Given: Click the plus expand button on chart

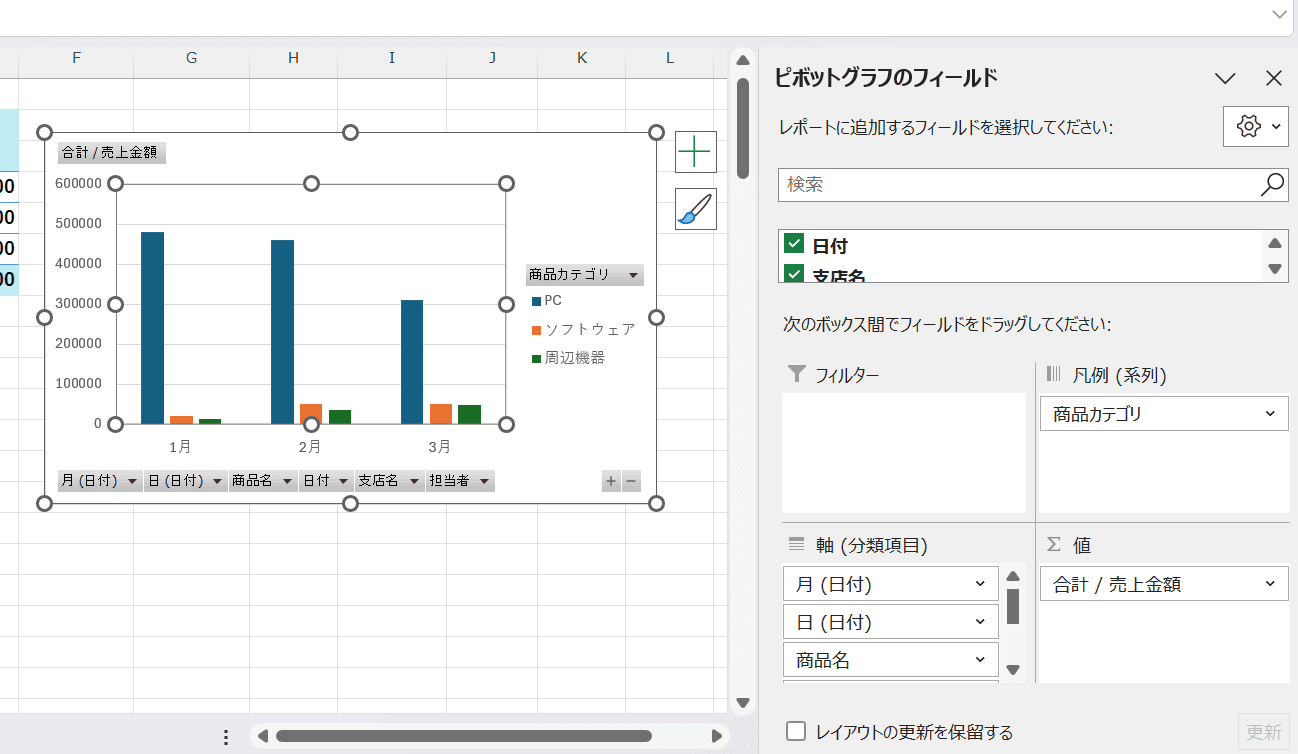Looking at the screenshot, I should pyautogui.click(x=611, y=482).
